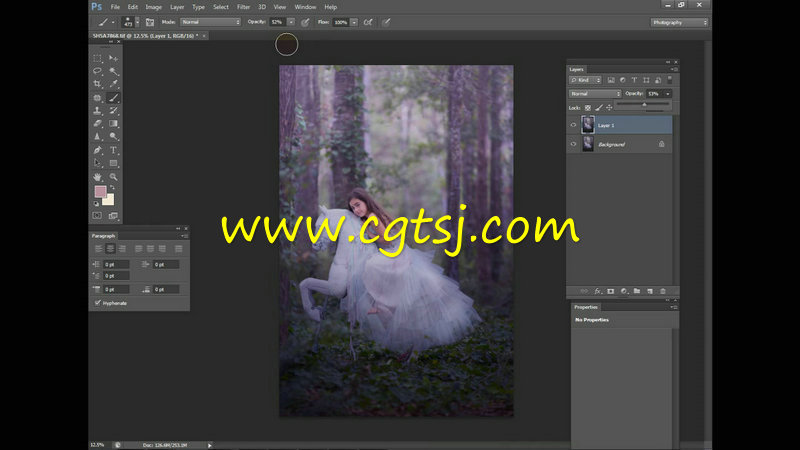Screen dimensions: 800x450
Task: Toggle pressure for opacity button
Action: click(305, 22)
